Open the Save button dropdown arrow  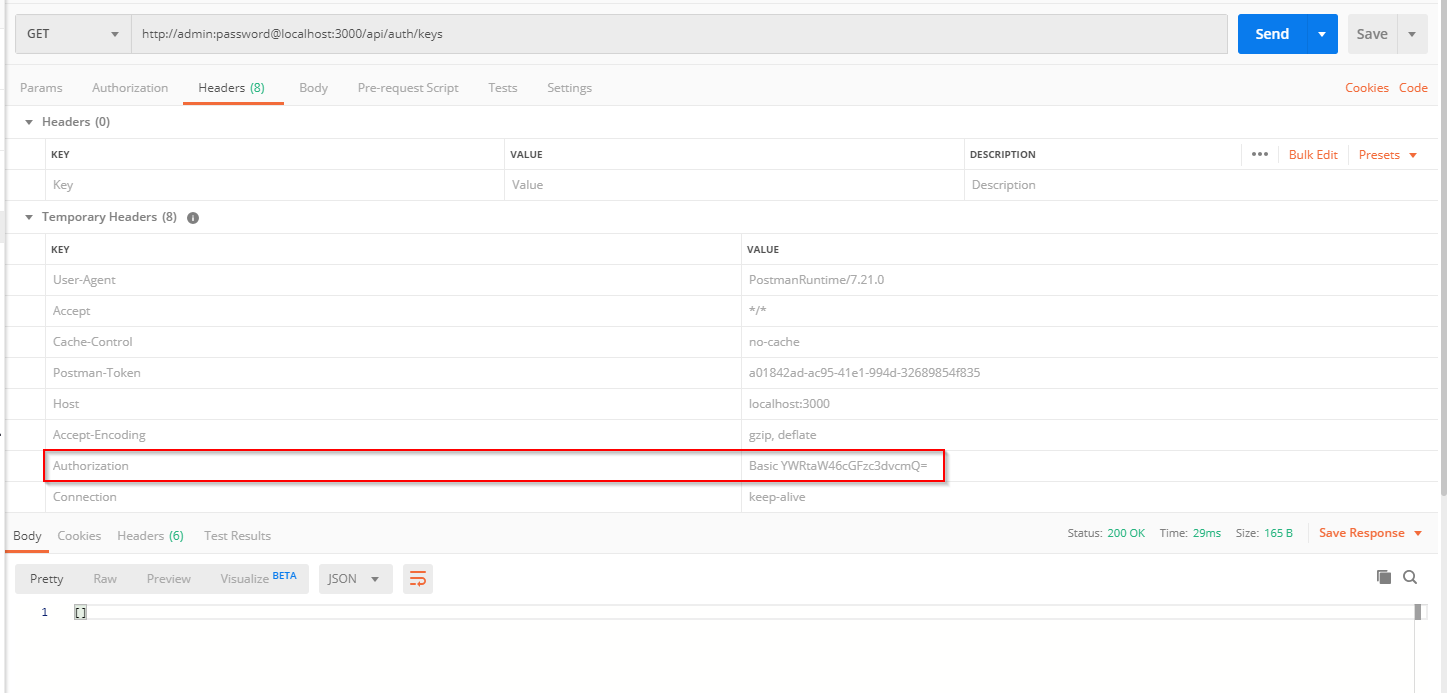(x=1412, y=33)
